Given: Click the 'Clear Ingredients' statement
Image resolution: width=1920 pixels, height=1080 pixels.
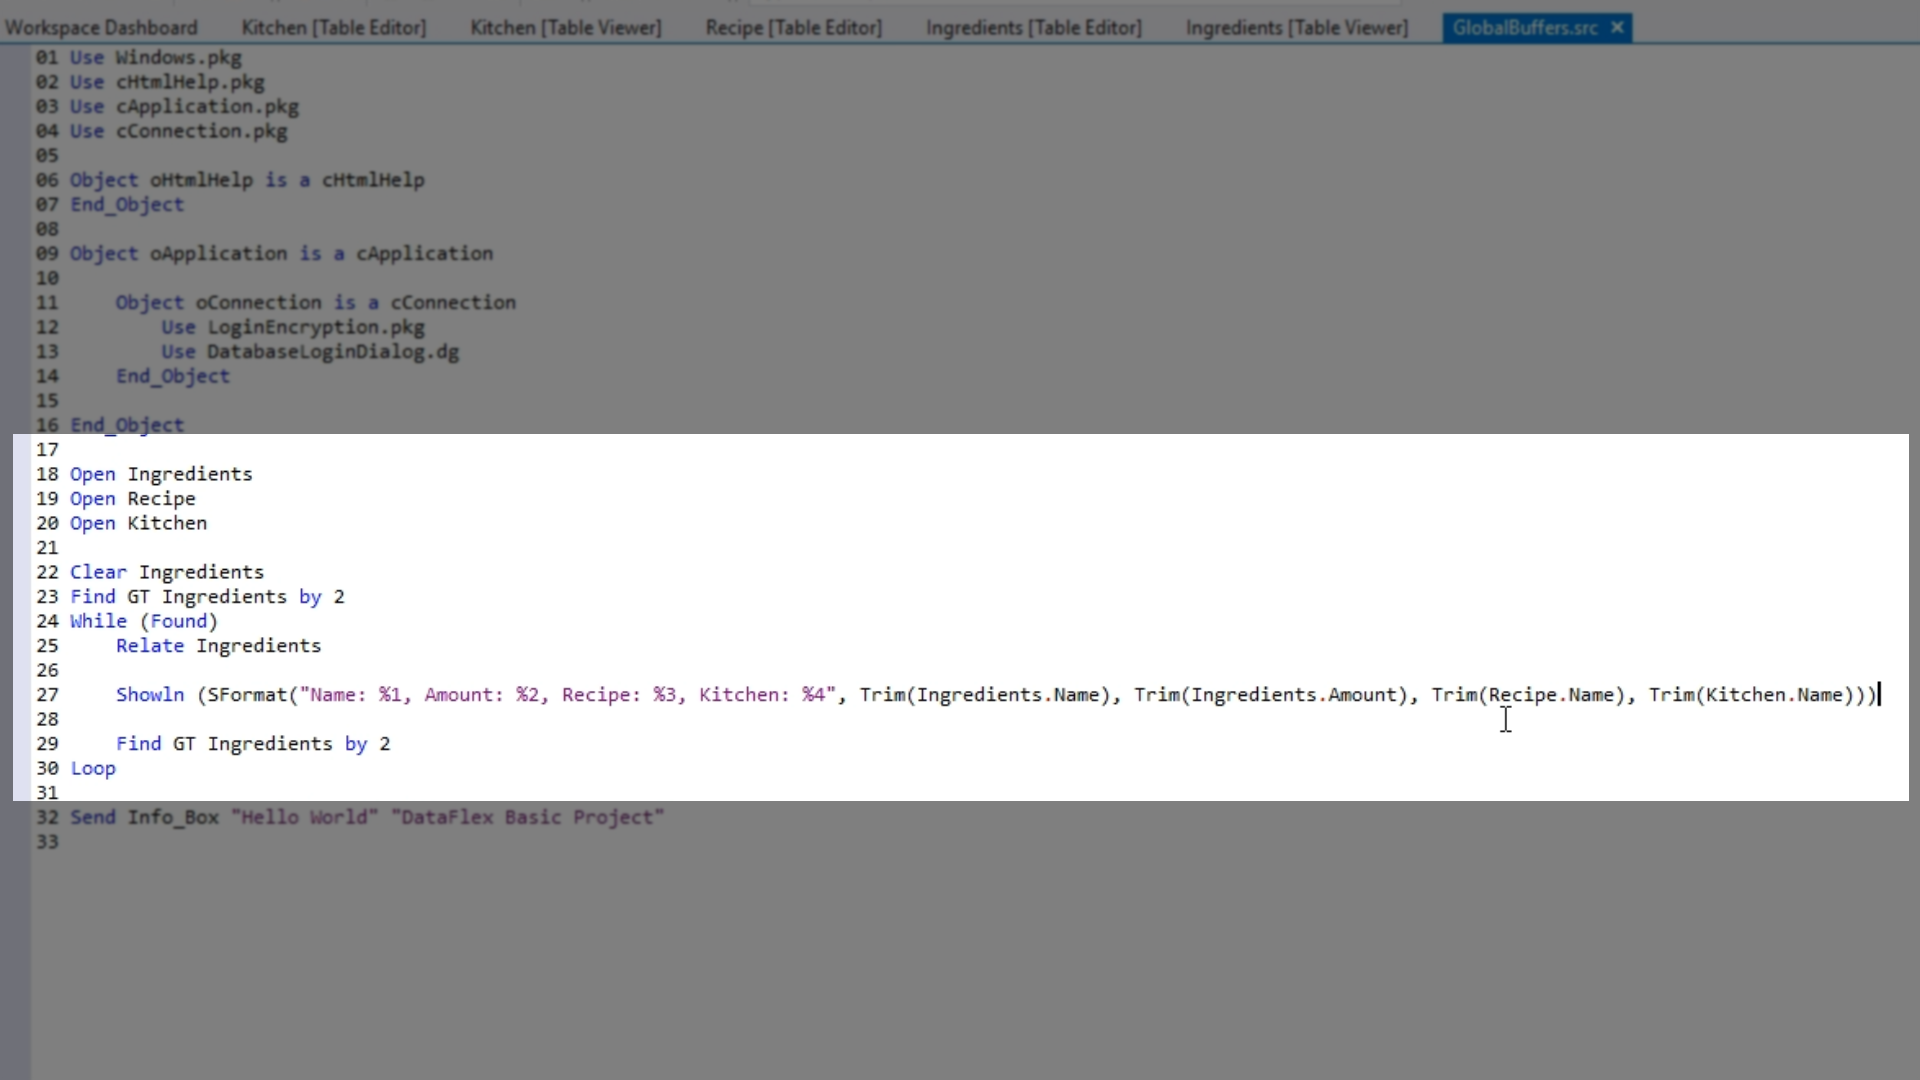Looking at the screenshot, I should coord(166,572).
